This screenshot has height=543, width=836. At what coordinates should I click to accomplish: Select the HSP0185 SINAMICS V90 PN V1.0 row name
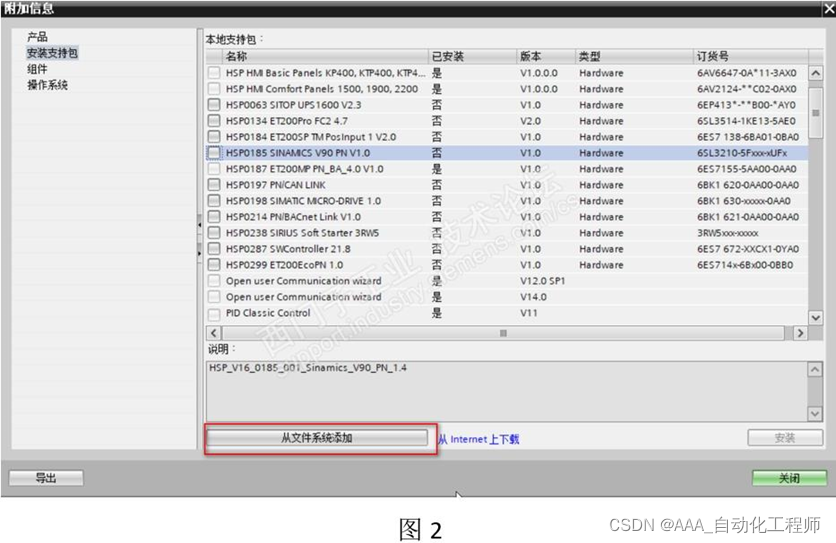[x=298, y=153]
